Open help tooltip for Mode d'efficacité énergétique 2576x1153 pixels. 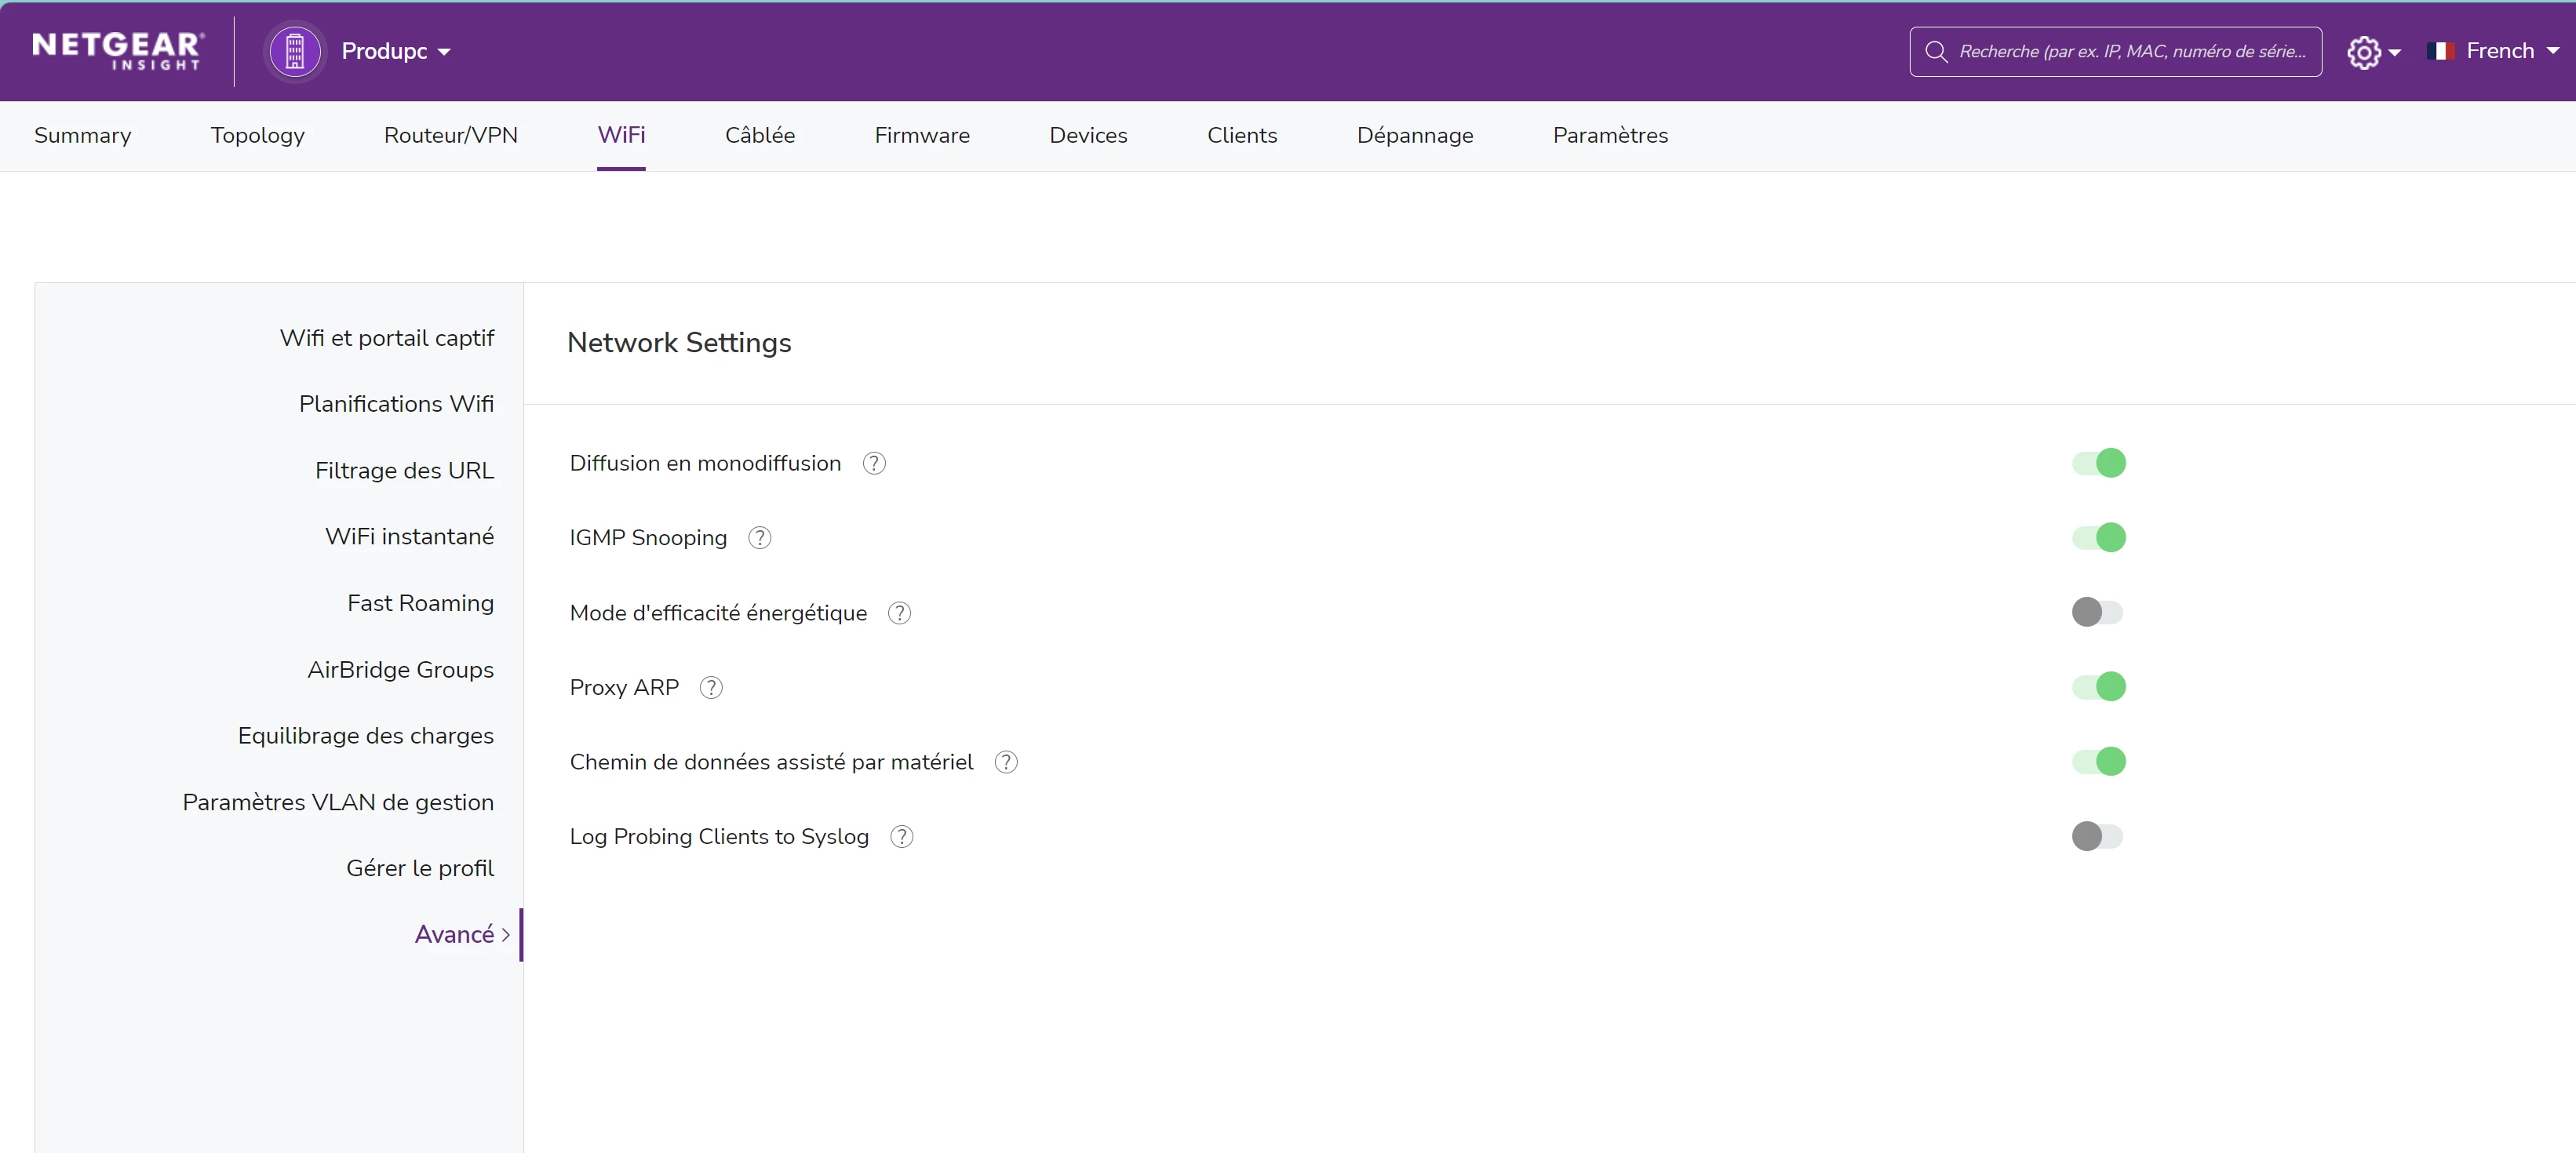899,613
